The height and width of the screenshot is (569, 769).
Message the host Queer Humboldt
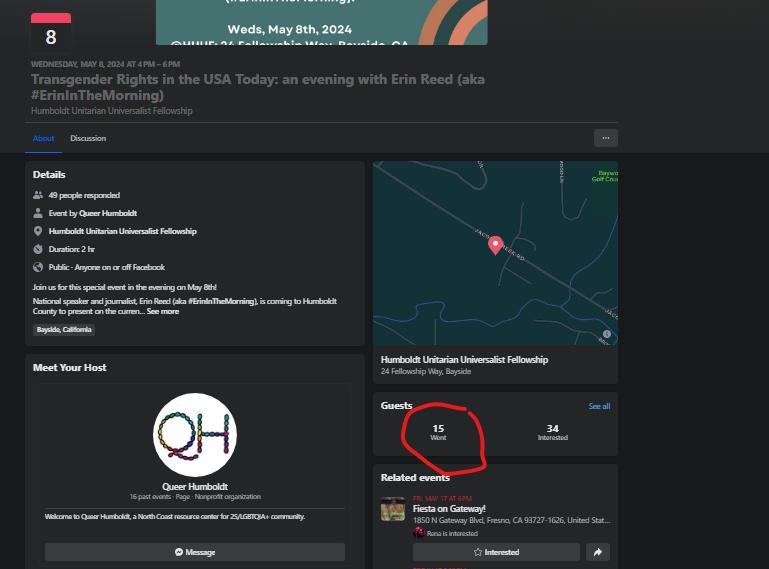pyautogui.click(x=195, y=552)
